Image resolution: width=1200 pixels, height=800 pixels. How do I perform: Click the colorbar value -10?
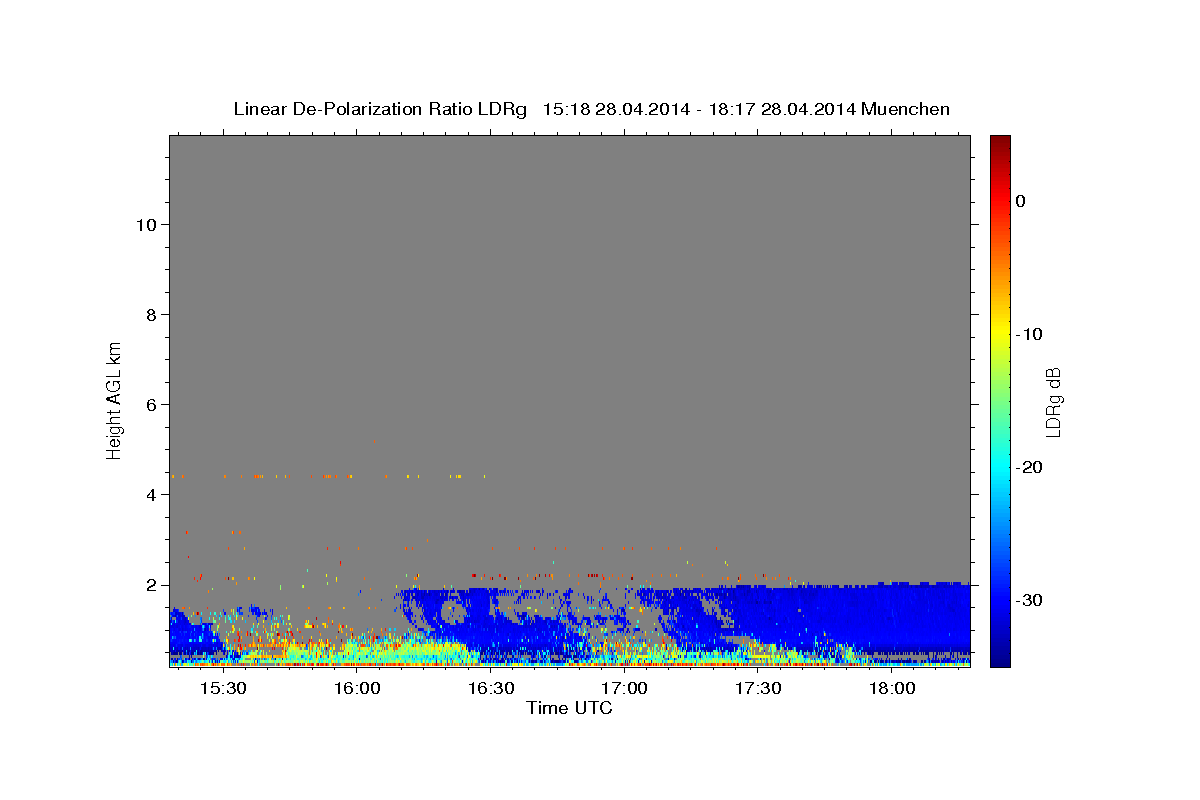point(1029,334)
